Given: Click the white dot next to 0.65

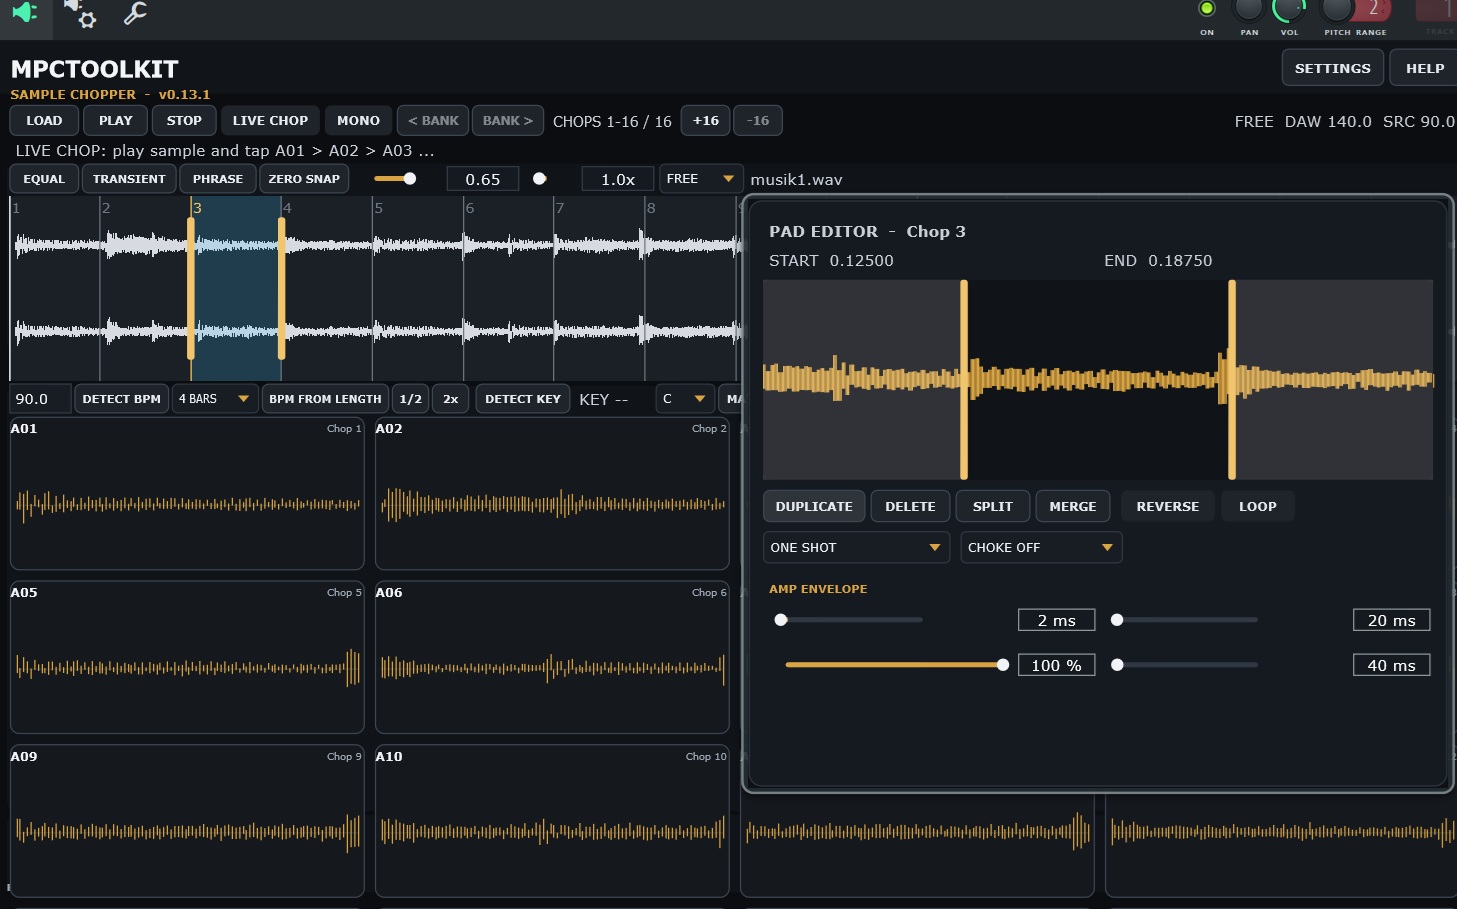Looking at the screenshot, I should 540,179.
